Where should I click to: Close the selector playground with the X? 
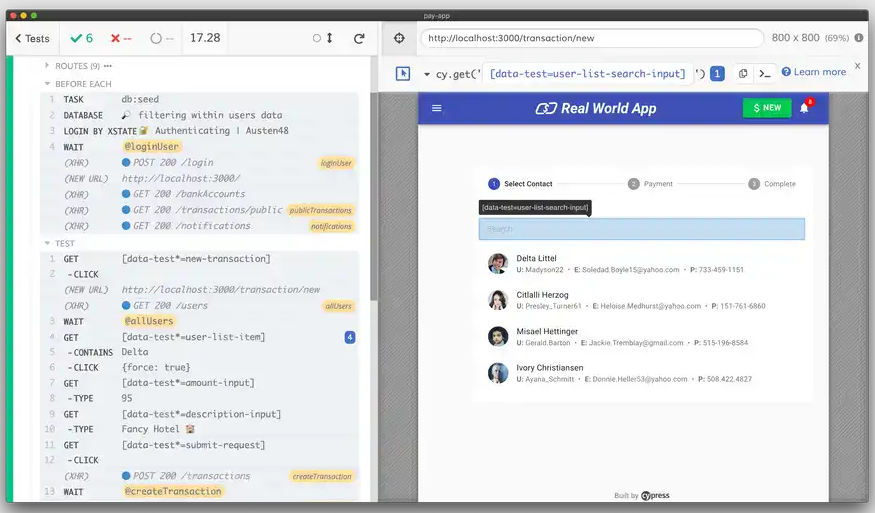click(857, 66)
